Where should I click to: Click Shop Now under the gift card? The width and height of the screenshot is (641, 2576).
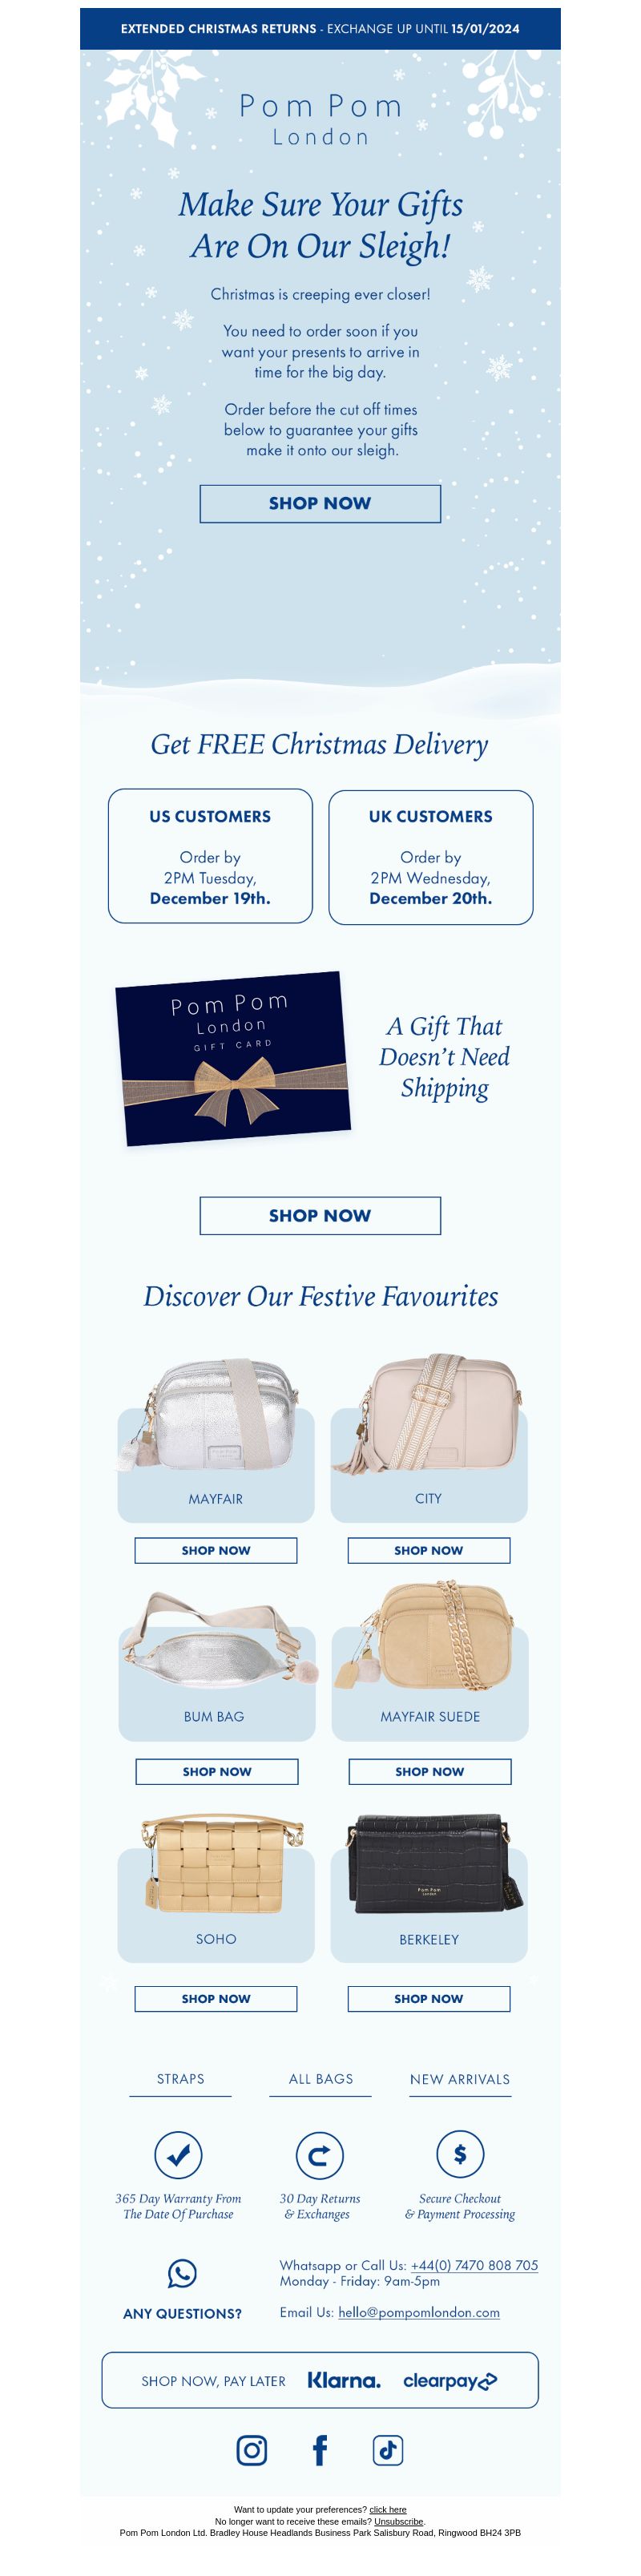tap(320, 1215)
